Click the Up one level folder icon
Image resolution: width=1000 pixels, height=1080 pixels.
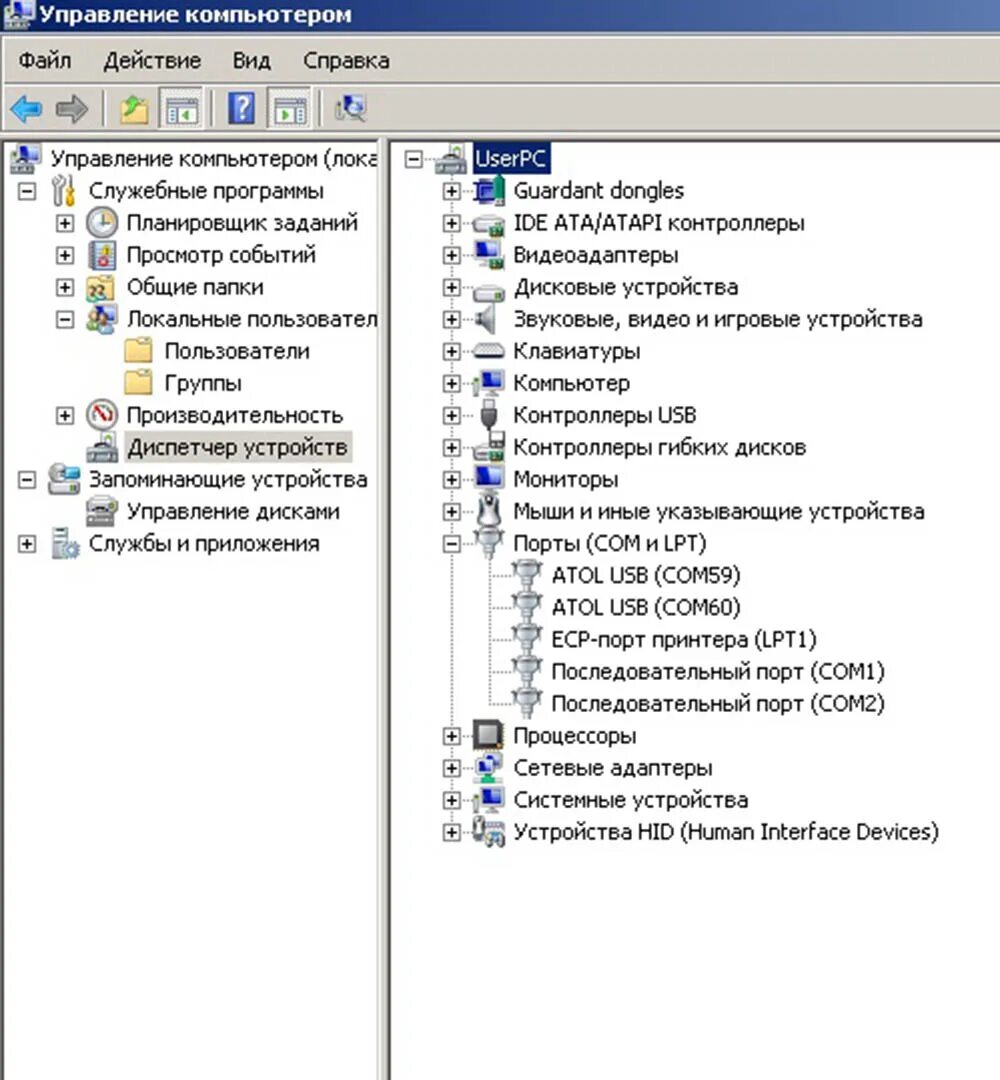click(x=134, y=109)
